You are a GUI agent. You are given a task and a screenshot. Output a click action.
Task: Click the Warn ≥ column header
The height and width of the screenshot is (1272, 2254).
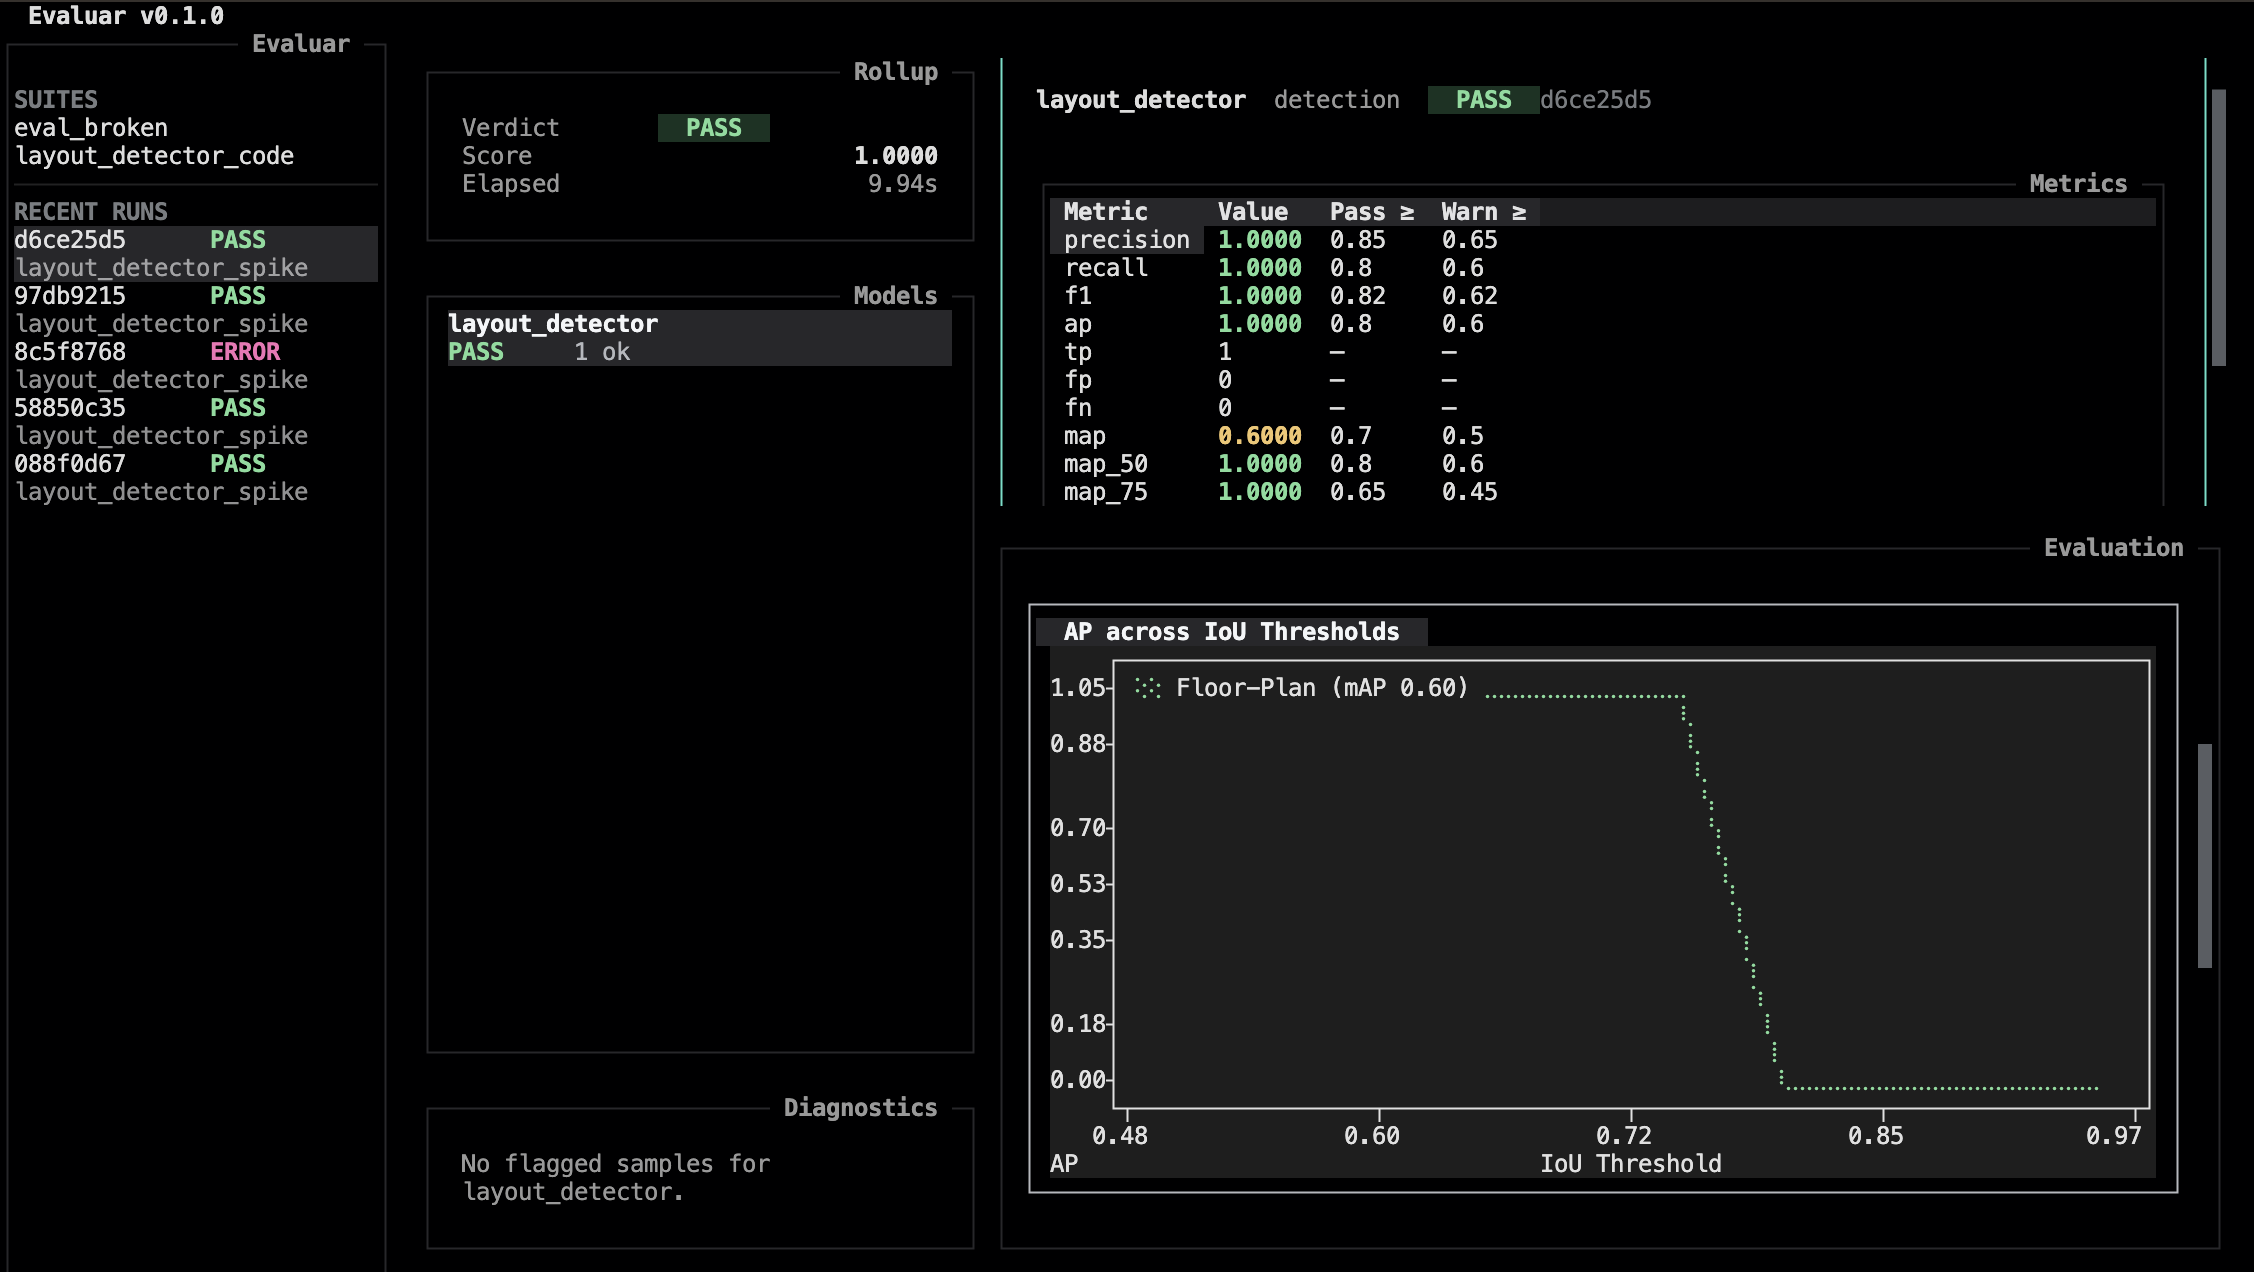pyautogui.click(x=1484, y=212)
